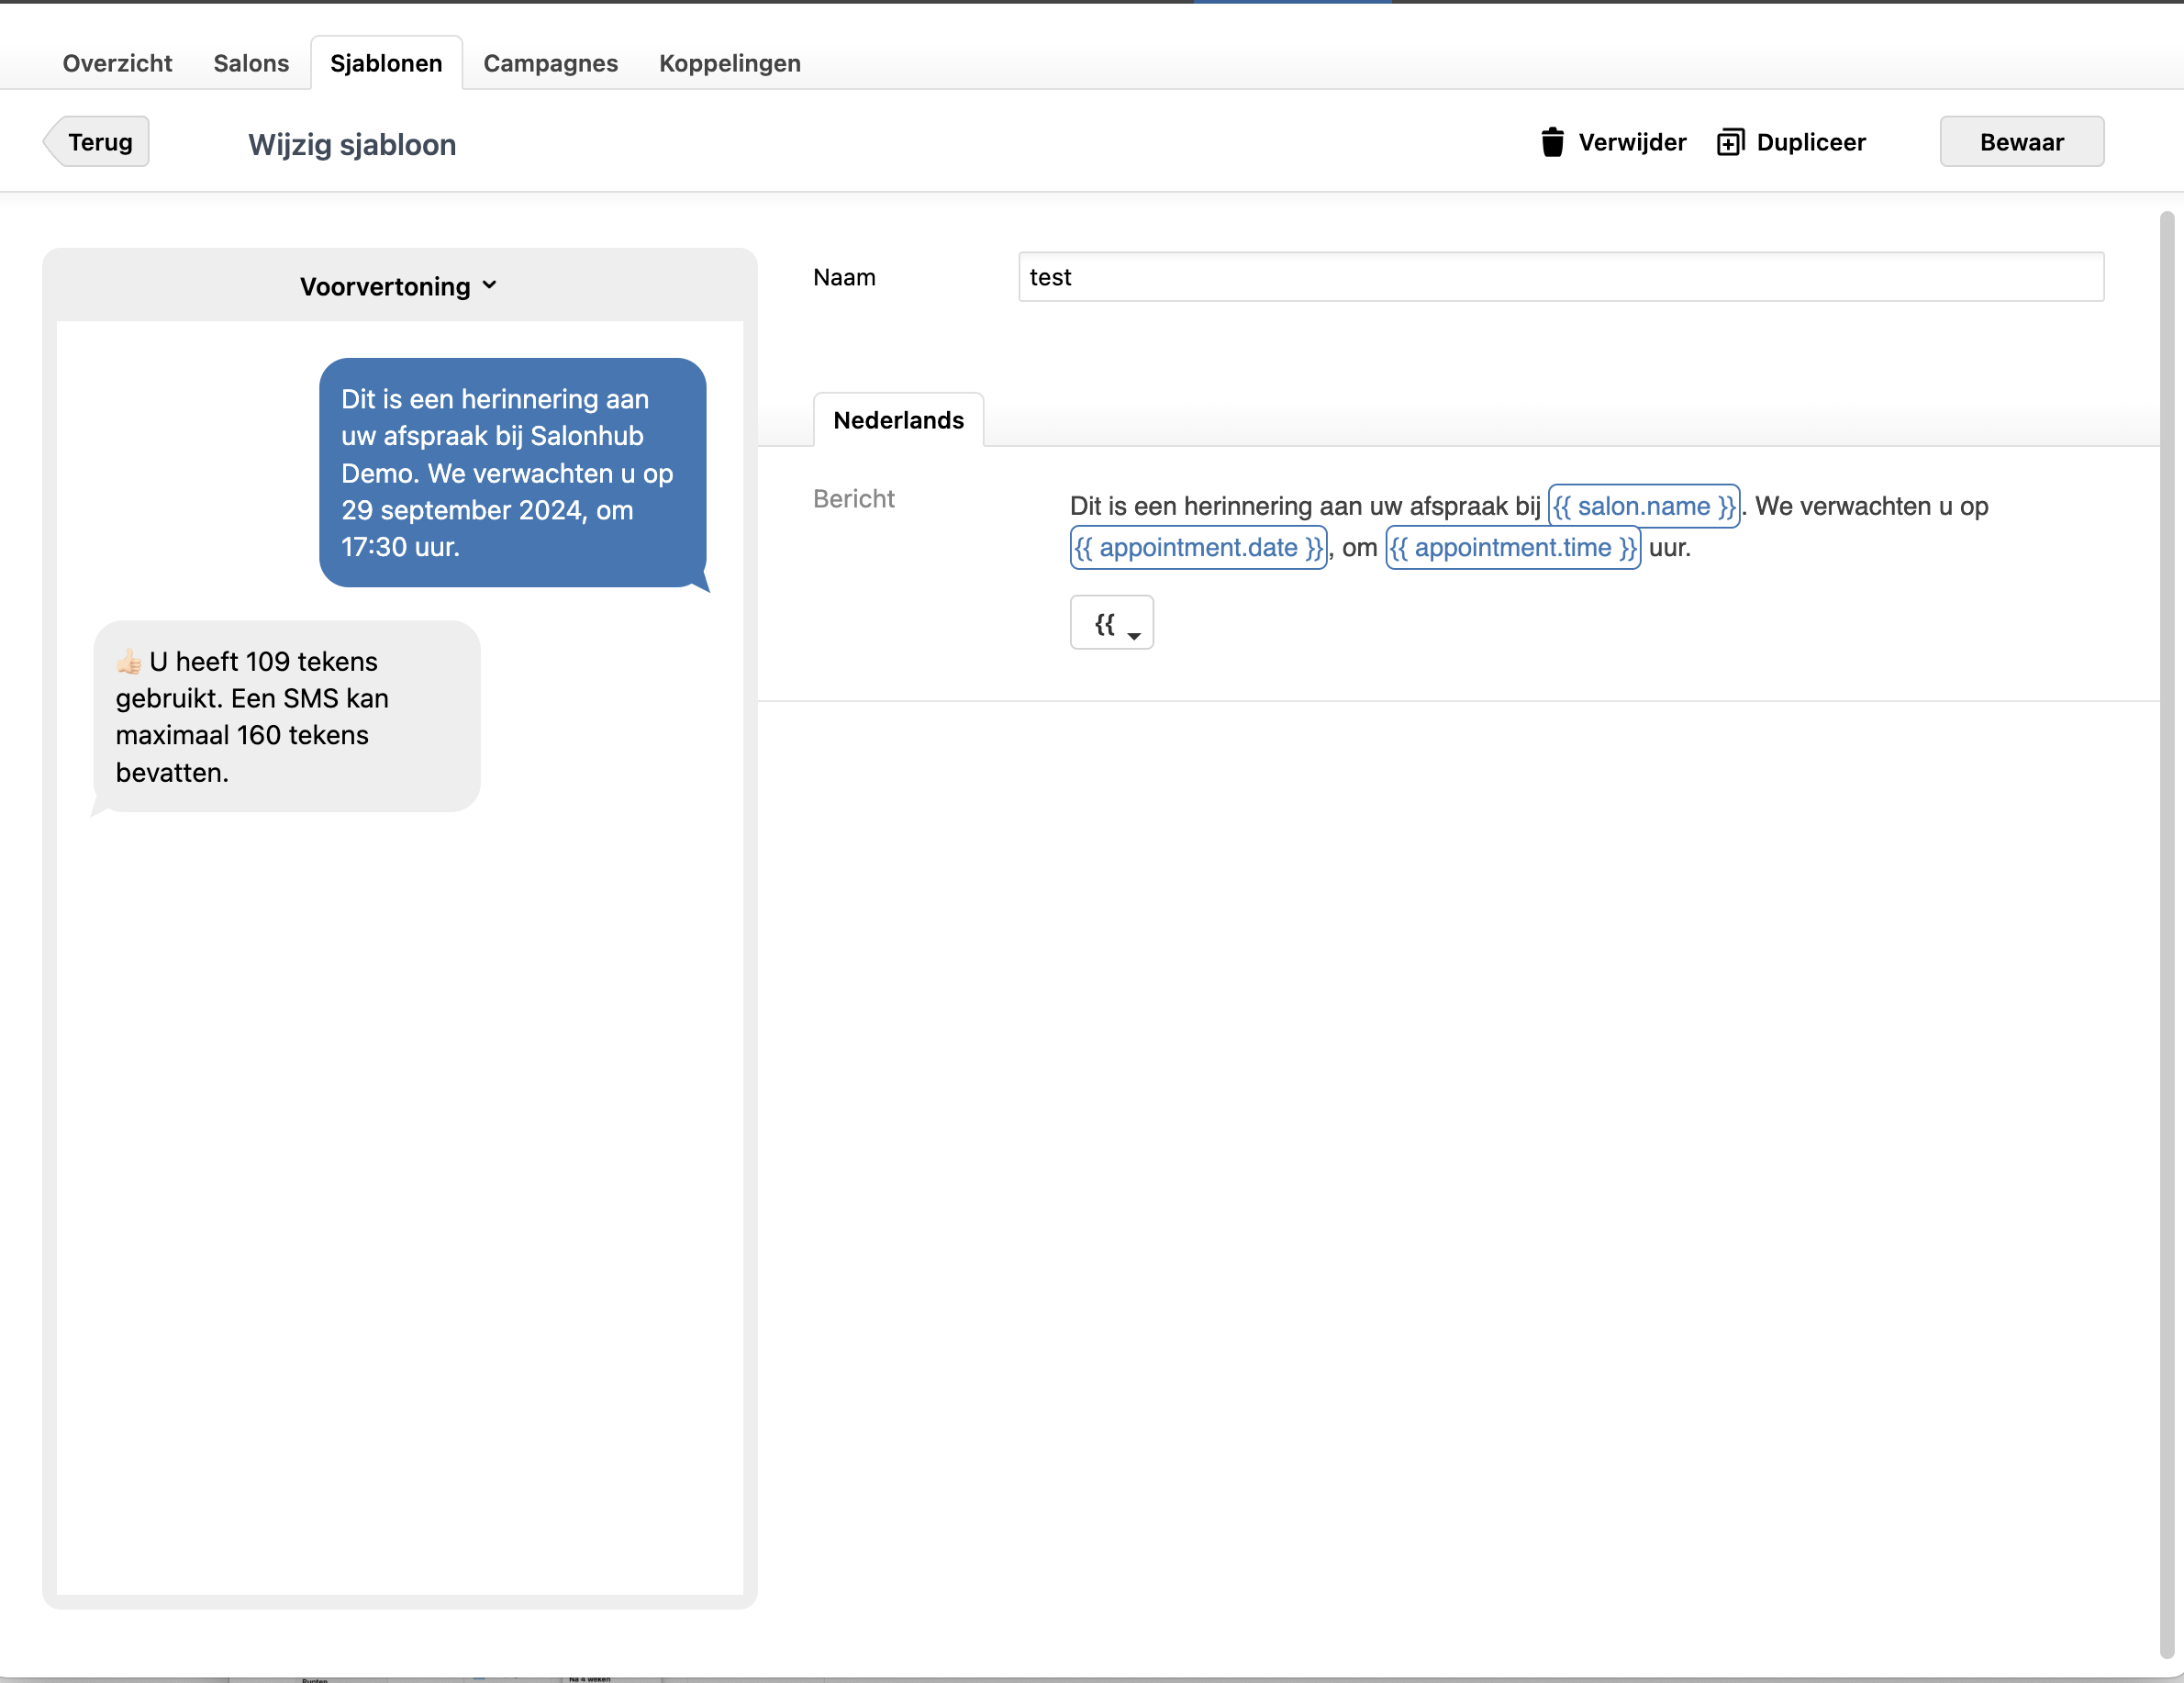
Task: Click the trash can Verwijder icon
Action: (1551, 142)
